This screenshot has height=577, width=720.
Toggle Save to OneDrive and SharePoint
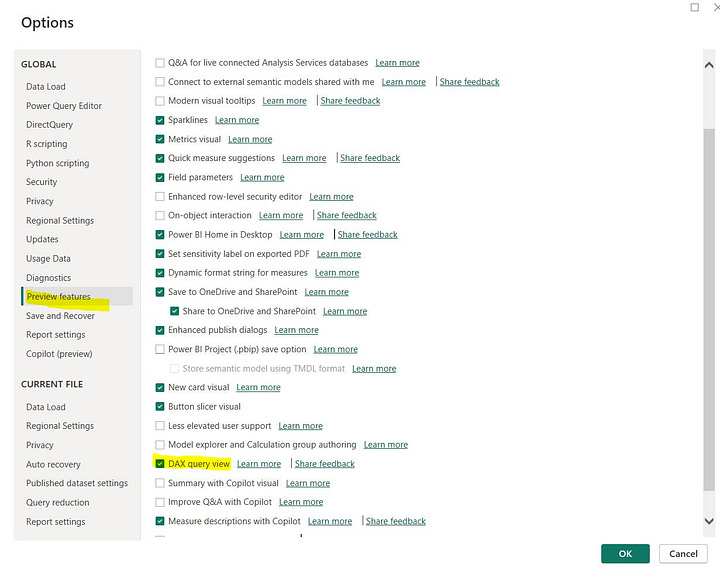tap(160, 292)
